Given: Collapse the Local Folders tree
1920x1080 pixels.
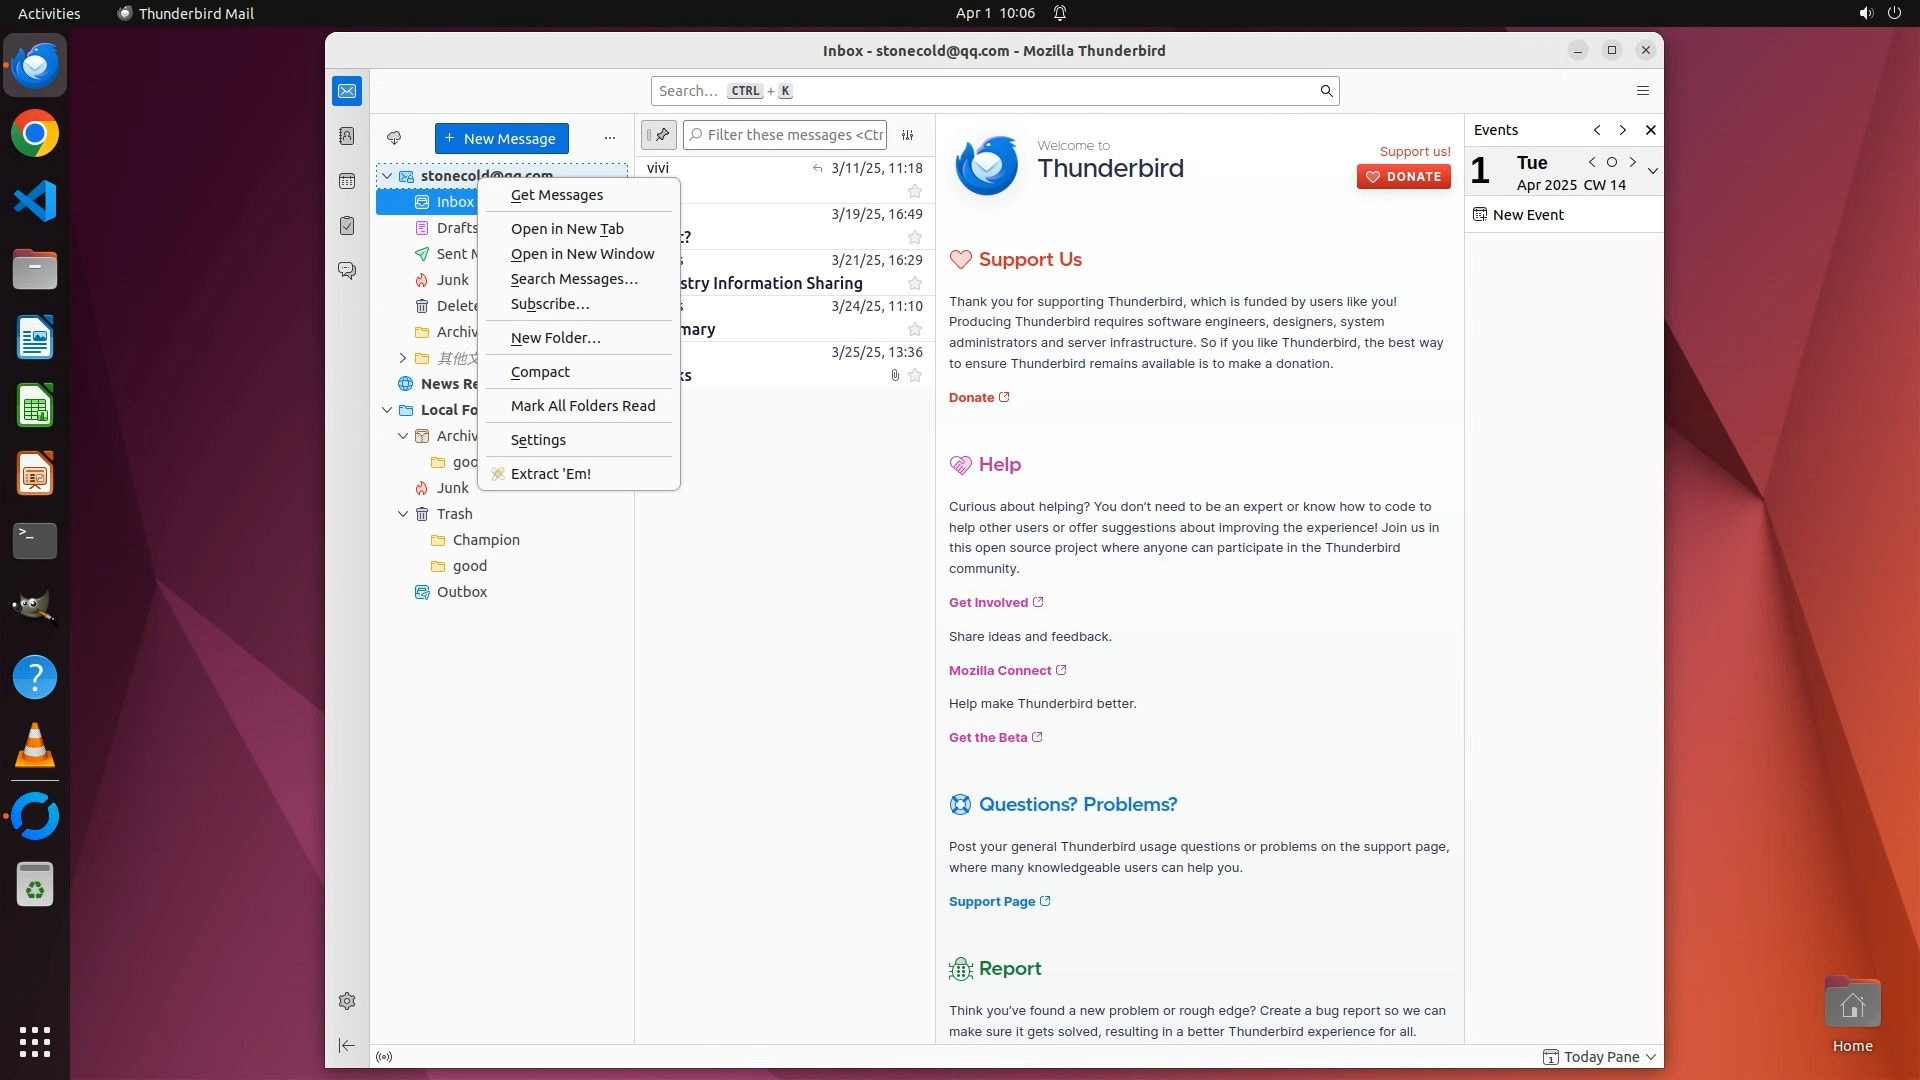Looking at the screenshot, I should [387, 410].
